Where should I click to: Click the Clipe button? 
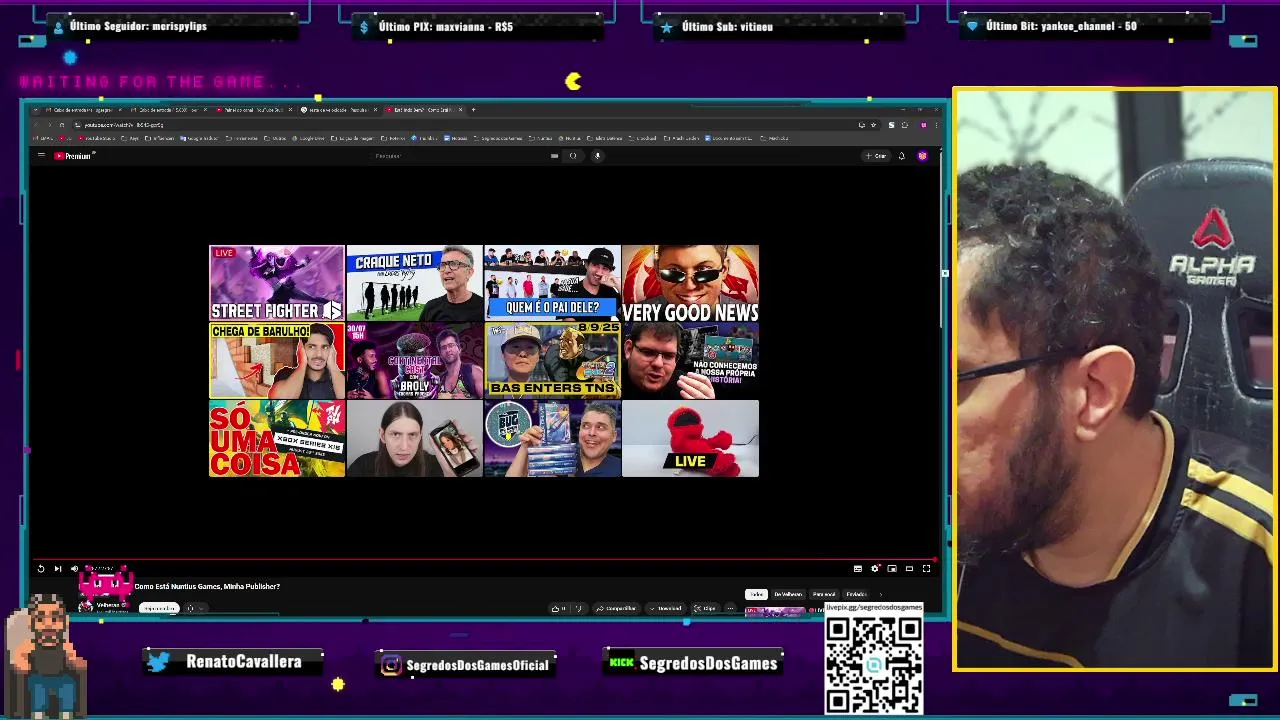coord(704,608)
